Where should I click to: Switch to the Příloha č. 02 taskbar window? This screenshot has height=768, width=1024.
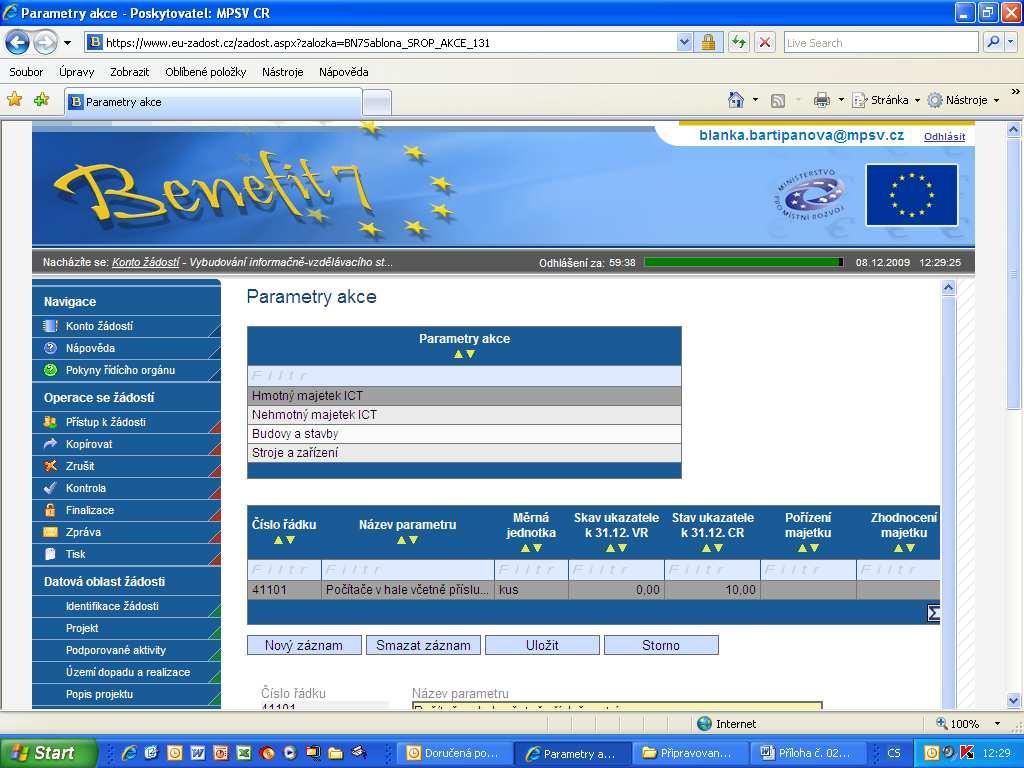click(x=807, y=753)
